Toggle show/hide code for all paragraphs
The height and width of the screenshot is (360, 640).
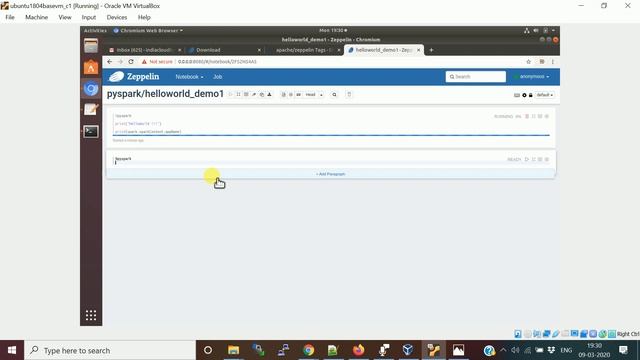pos(238,94)
